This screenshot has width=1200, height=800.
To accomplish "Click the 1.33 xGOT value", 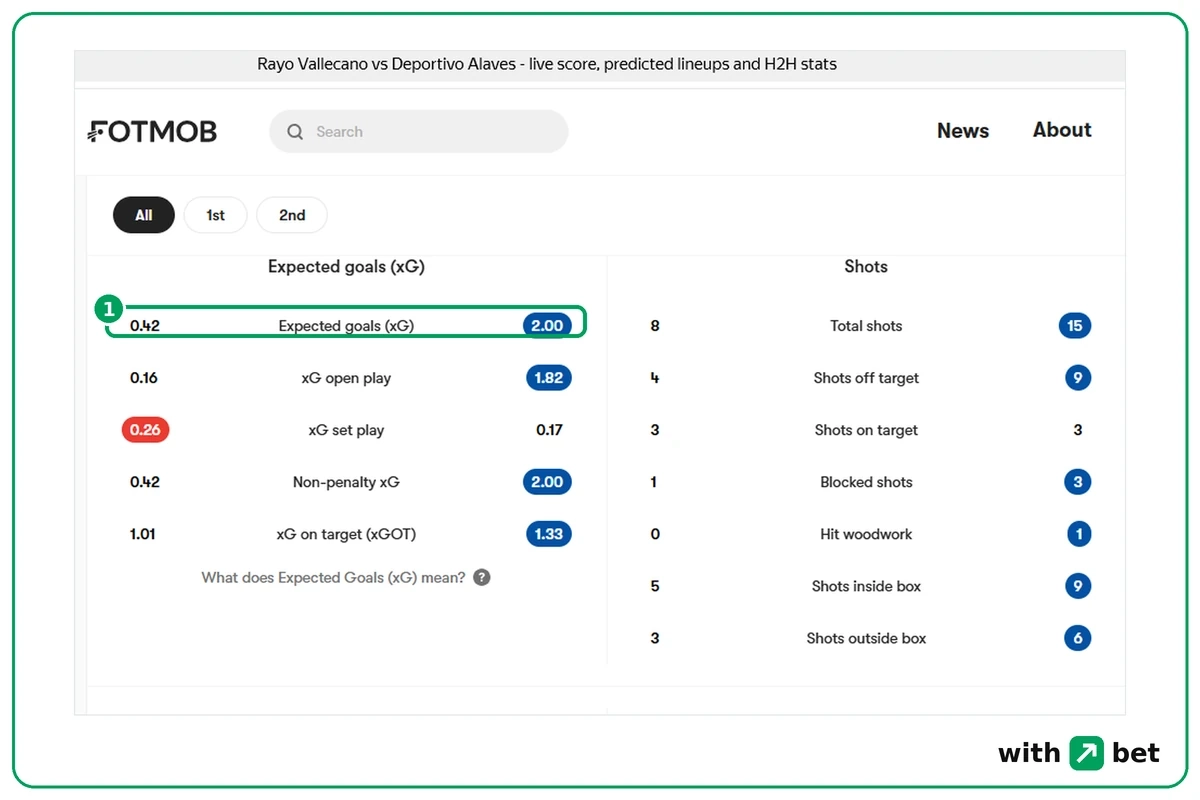I will coord(549,534).
